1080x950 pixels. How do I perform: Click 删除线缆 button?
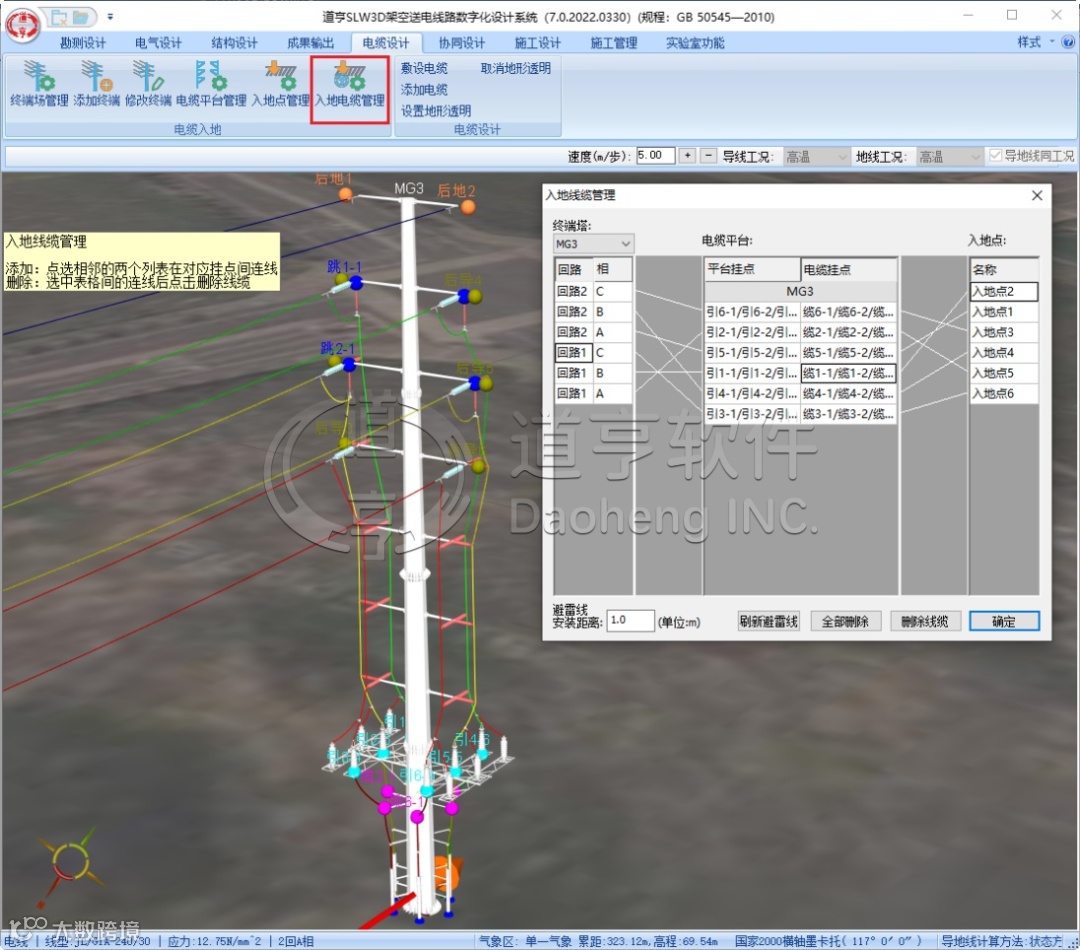click(x=924, y=621)
